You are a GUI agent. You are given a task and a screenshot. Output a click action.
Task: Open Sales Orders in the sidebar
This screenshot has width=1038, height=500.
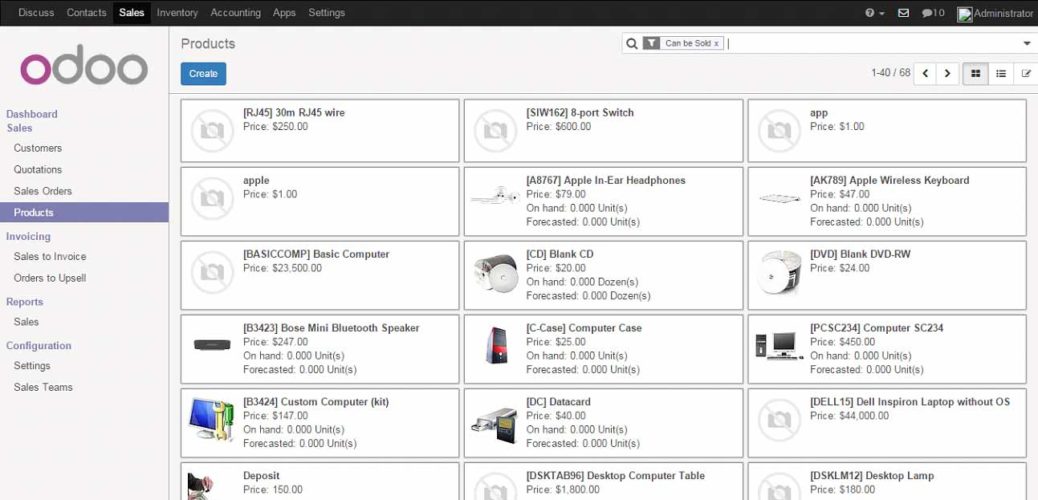[x=43, y=191]
